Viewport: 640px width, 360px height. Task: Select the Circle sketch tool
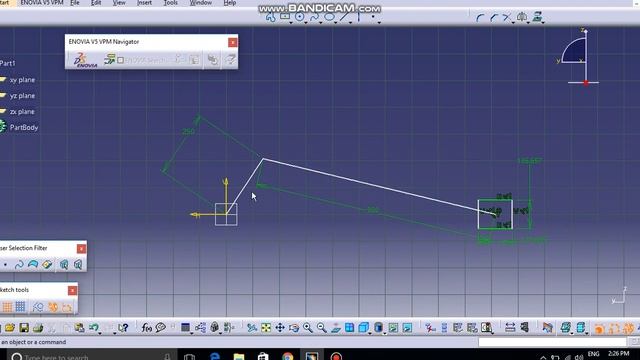300,17
